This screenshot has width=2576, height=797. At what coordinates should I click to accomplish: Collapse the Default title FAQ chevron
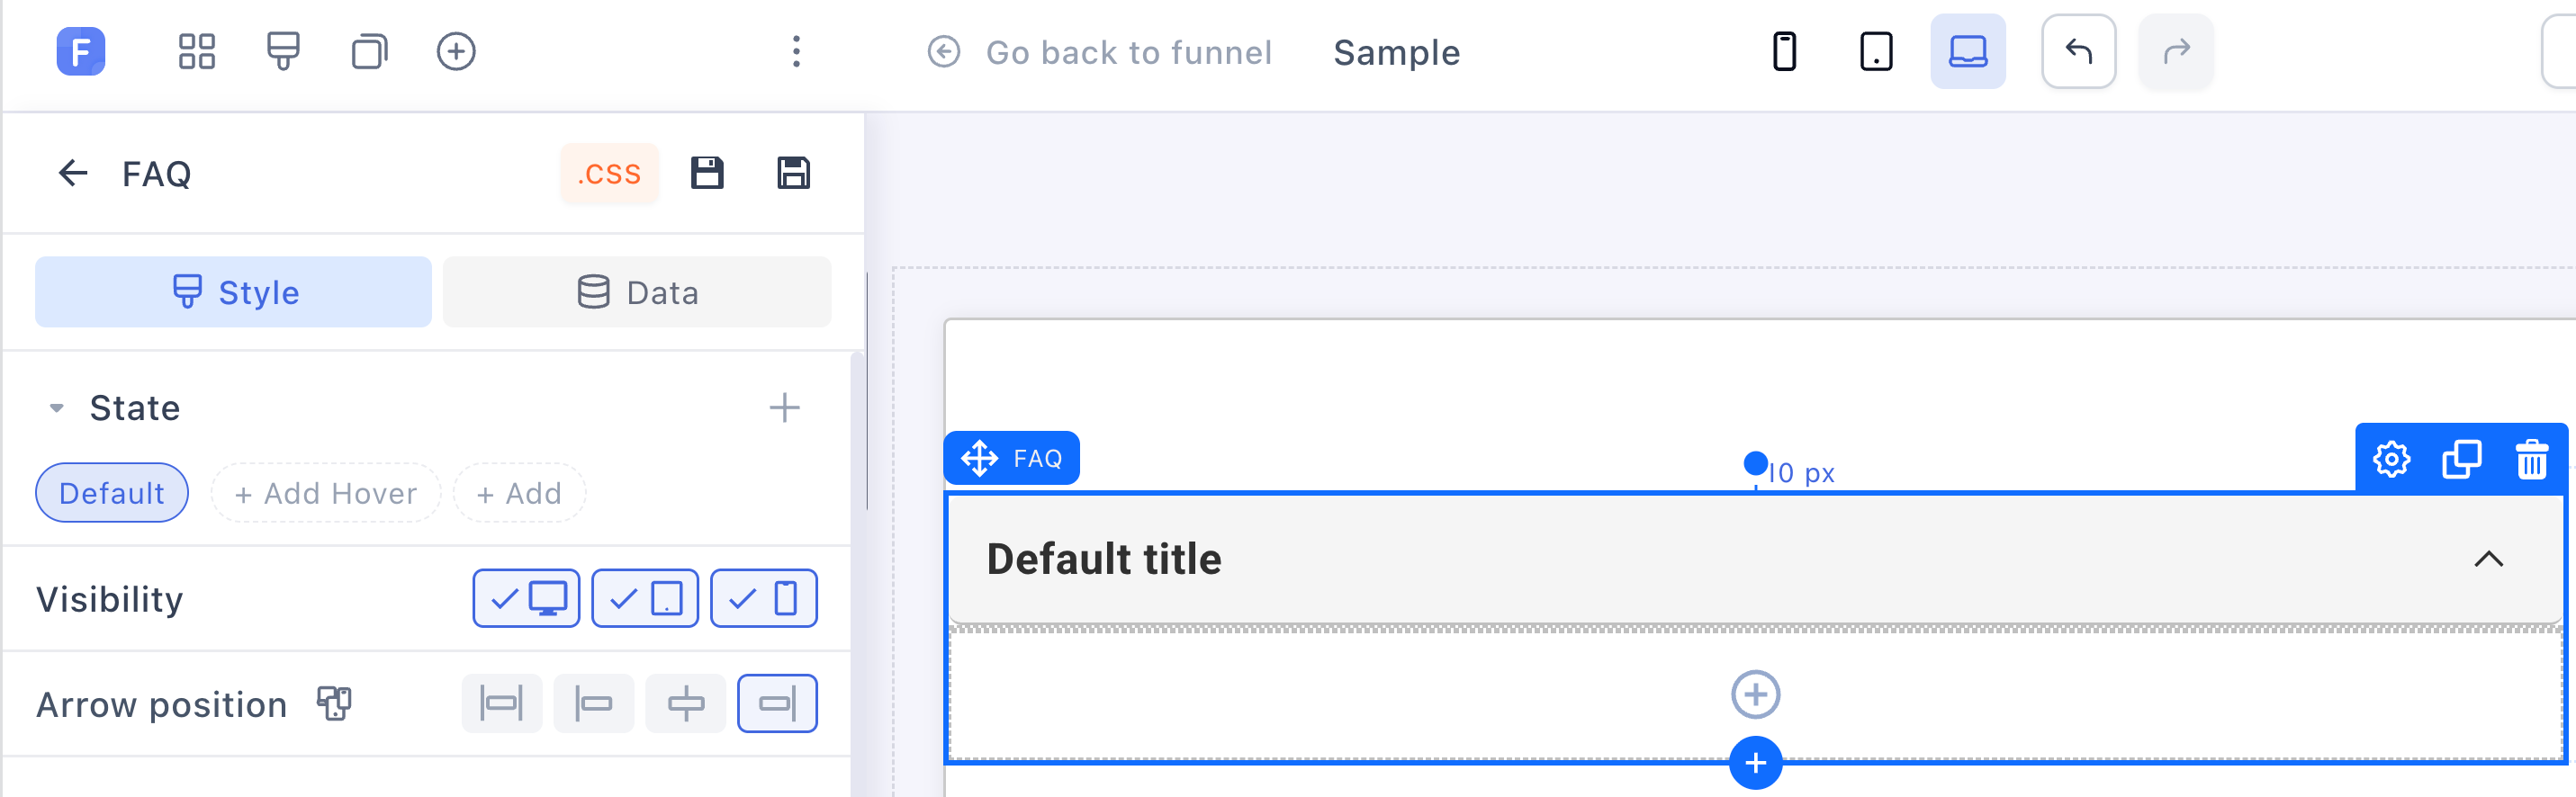(x=2488, y=559)
